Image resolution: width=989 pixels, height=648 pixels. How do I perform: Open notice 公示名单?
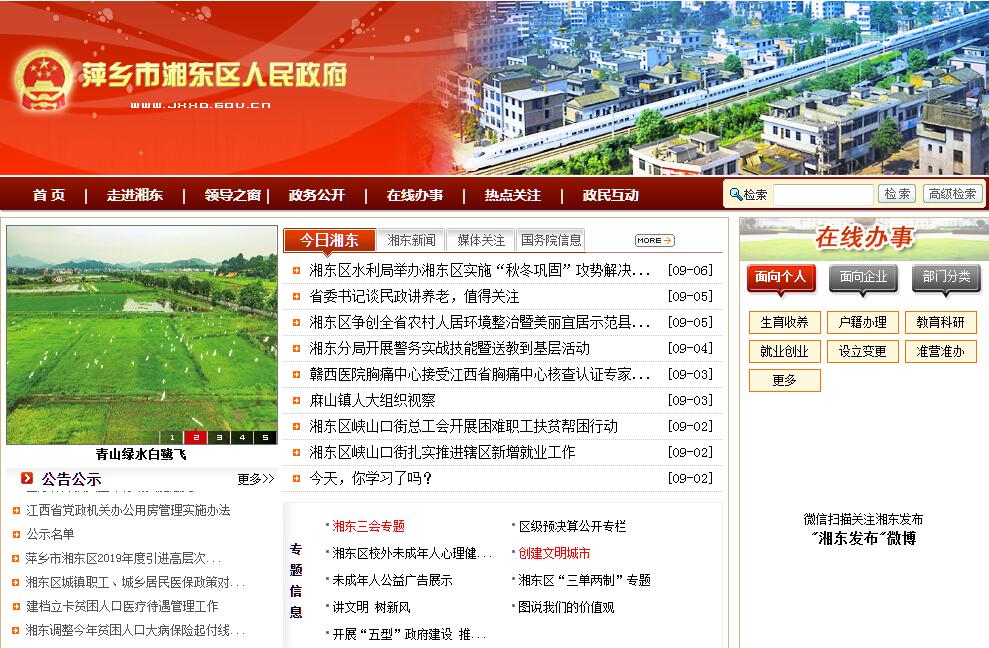tap(50, 534)
